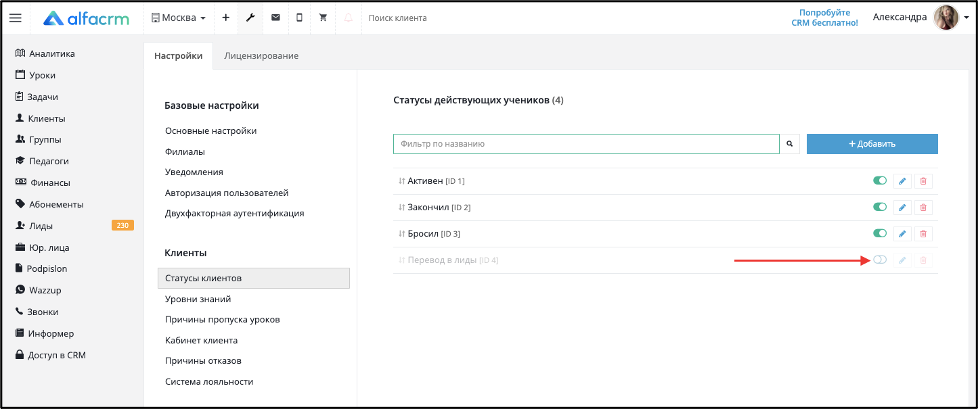This screenshot has height=410, width=979.
Task: Open Доступ в CRM in sidebar
Action: coord(50,355)
